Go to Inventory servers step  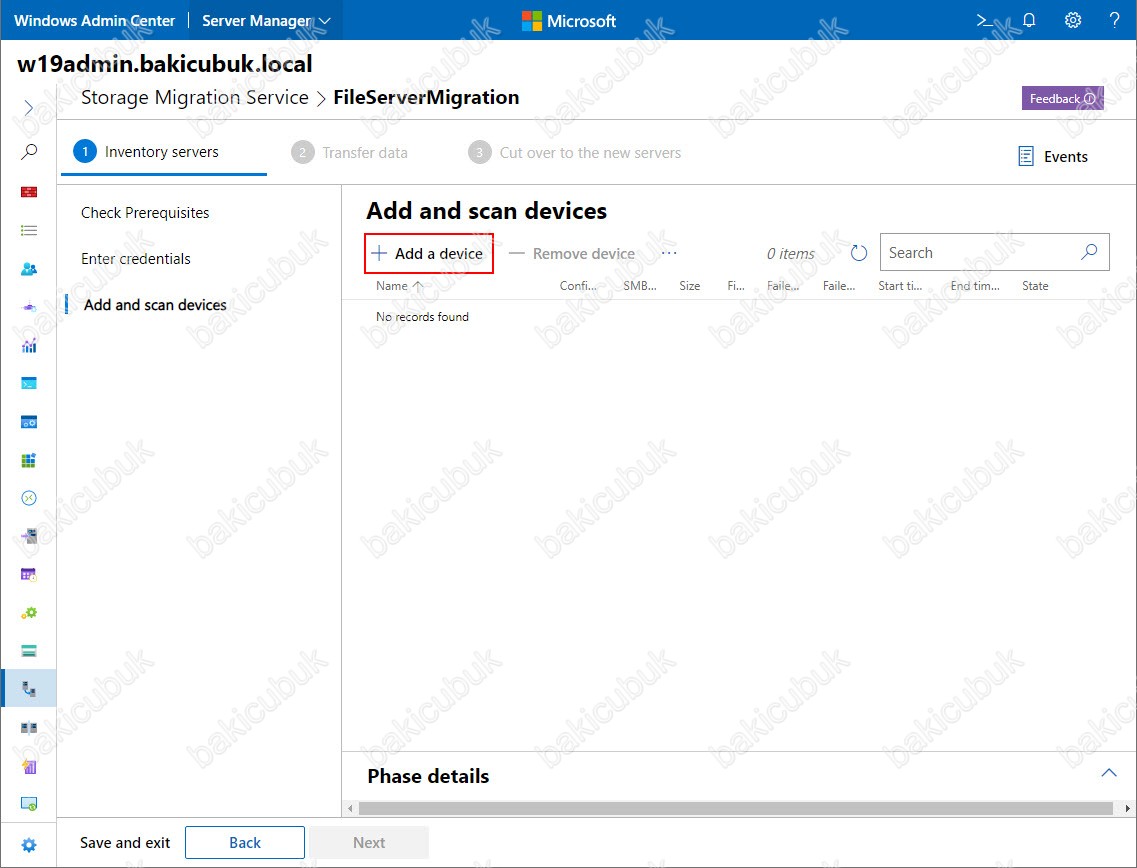[x=146, y=152]
